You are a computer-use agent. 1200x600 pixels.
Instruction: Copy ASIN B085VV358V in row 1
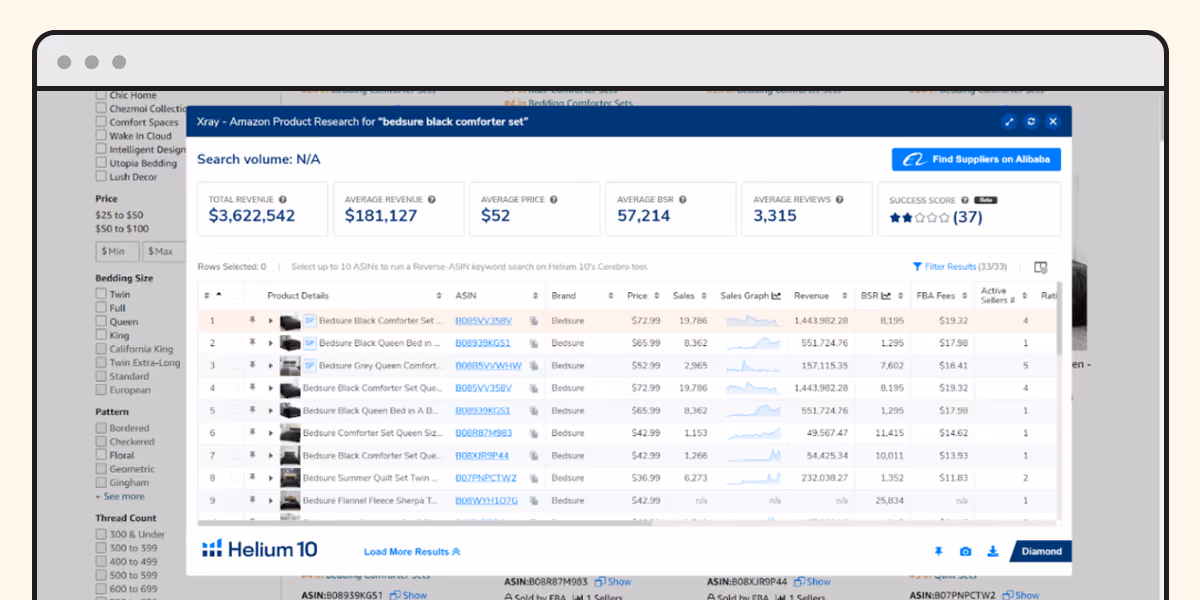[x=534, y=321]
